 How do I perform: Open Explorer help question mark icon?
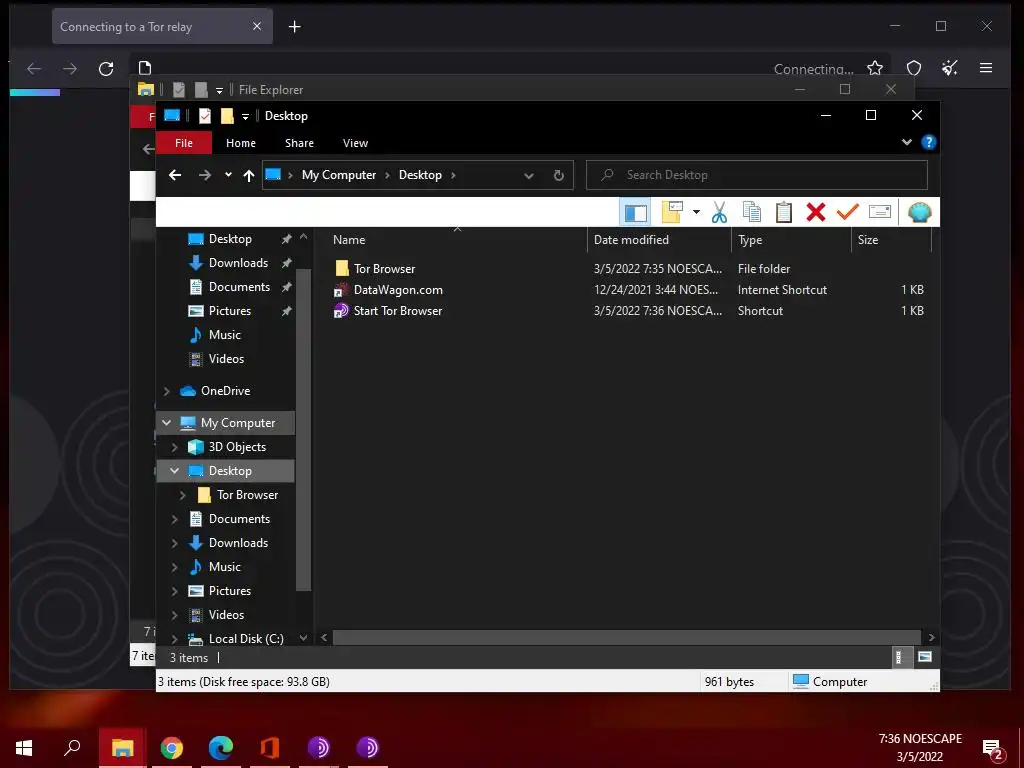point(929,142)
